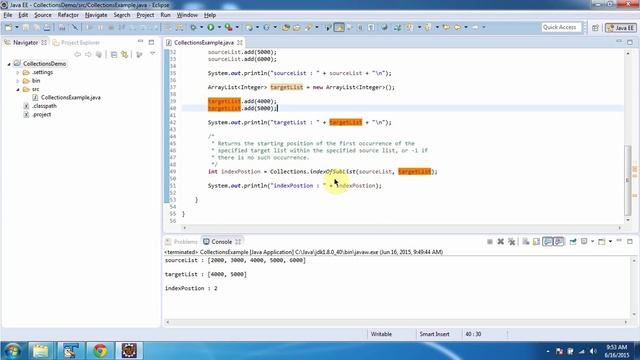Switch to the Problems tab
640x360 pixels.
point(182,242)
